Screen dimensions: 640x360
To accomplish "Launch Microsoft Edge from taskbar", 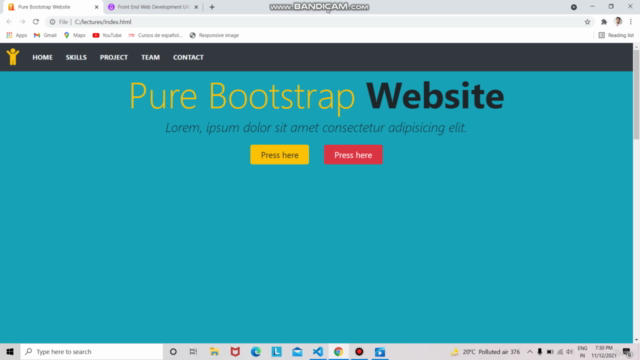I will [256, 351].
